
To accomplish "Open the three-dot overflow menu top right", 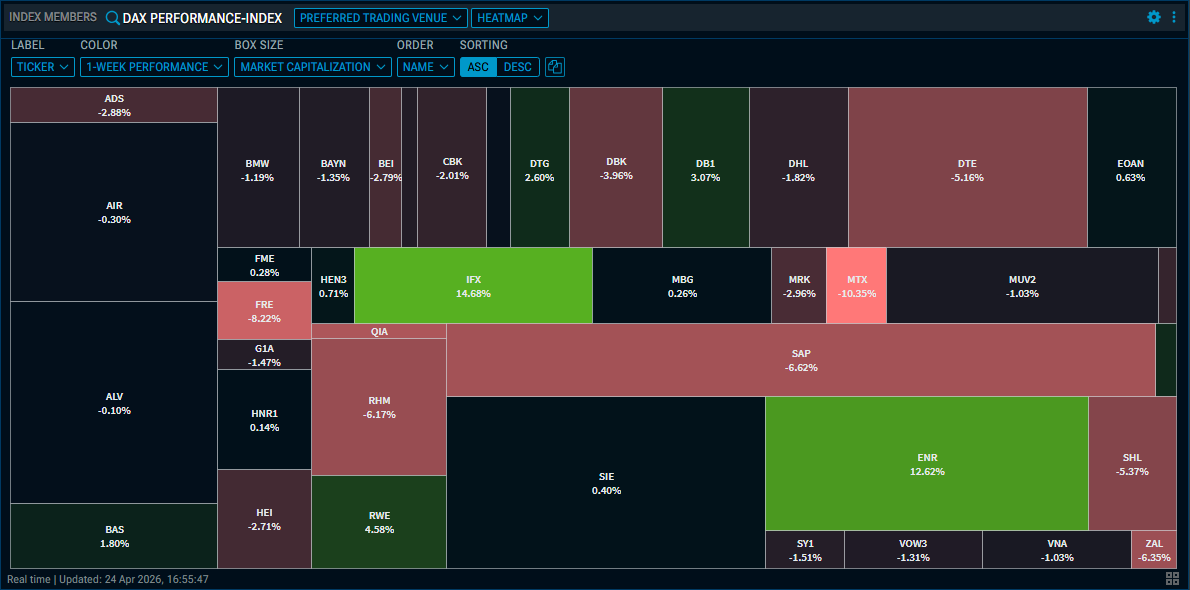I will click(x=1174, y=17).
